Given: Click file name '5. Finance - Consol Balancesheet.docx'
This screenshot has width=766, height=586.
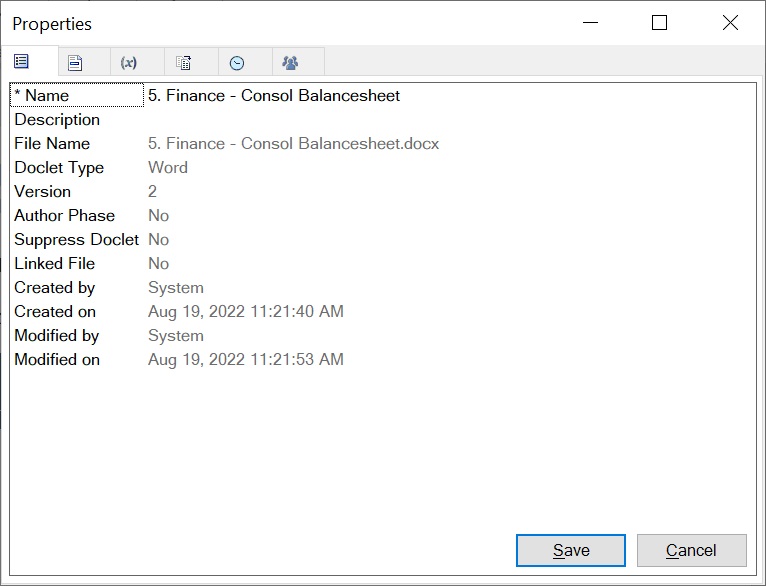Looking at the screenshot, I should [x=294, y=144].
